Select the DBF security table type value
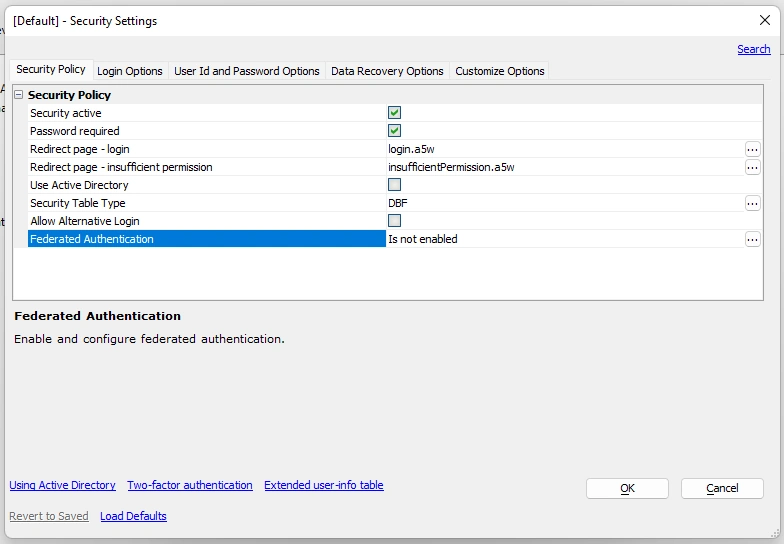The width and height of the screenshot is (784, 544). 565,203
